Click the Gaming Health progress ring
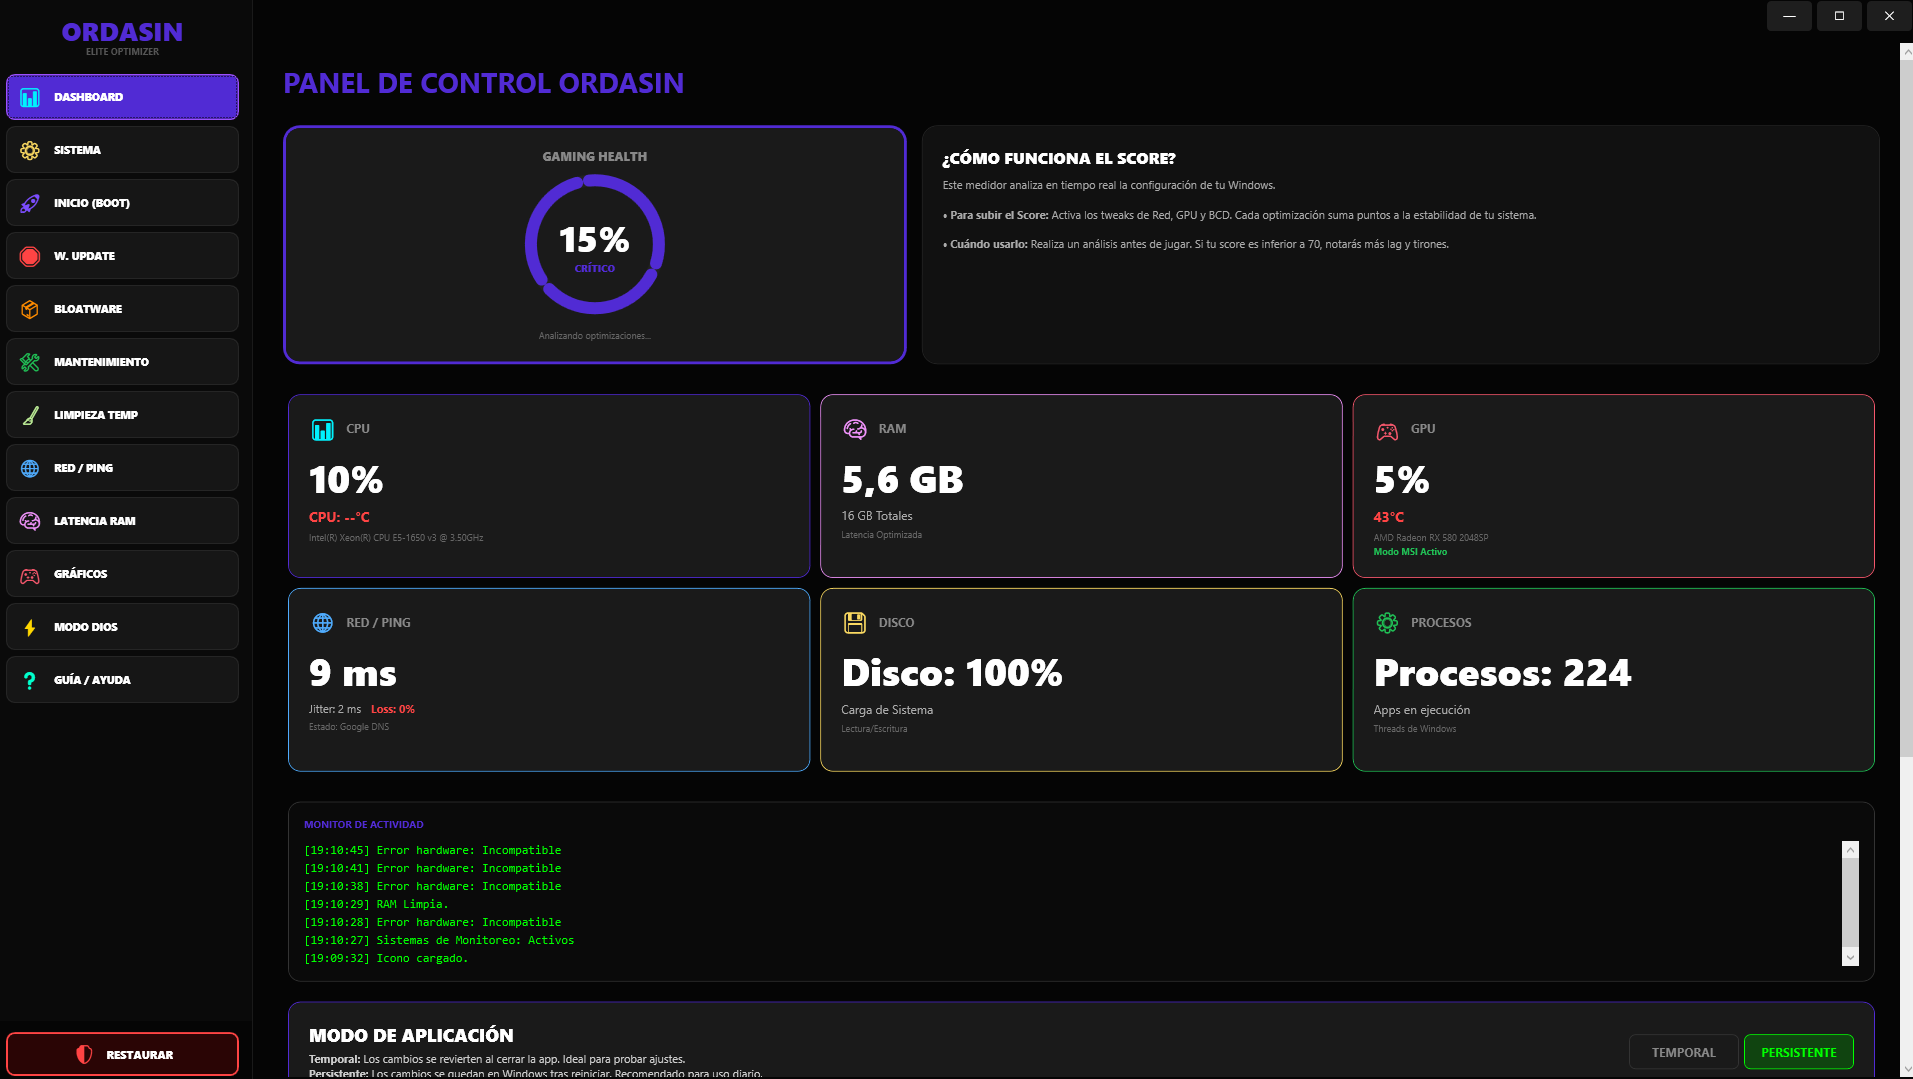The image size is (1913, 1079). [x=594, y=243]
